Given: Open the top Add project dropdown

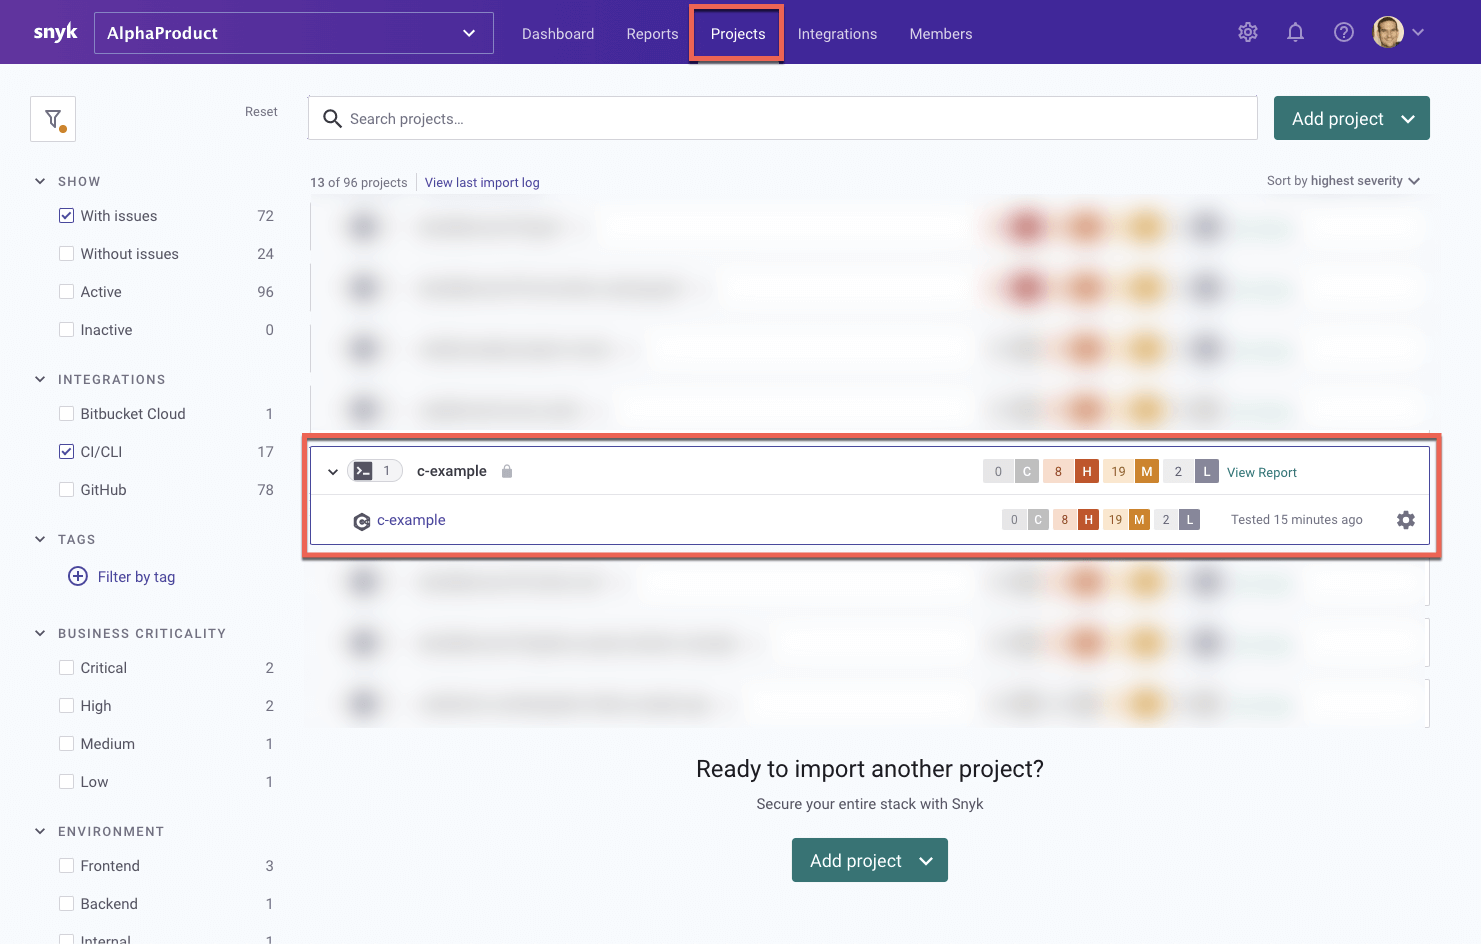Looking at the screenshot, I should tap(1352, 118).
